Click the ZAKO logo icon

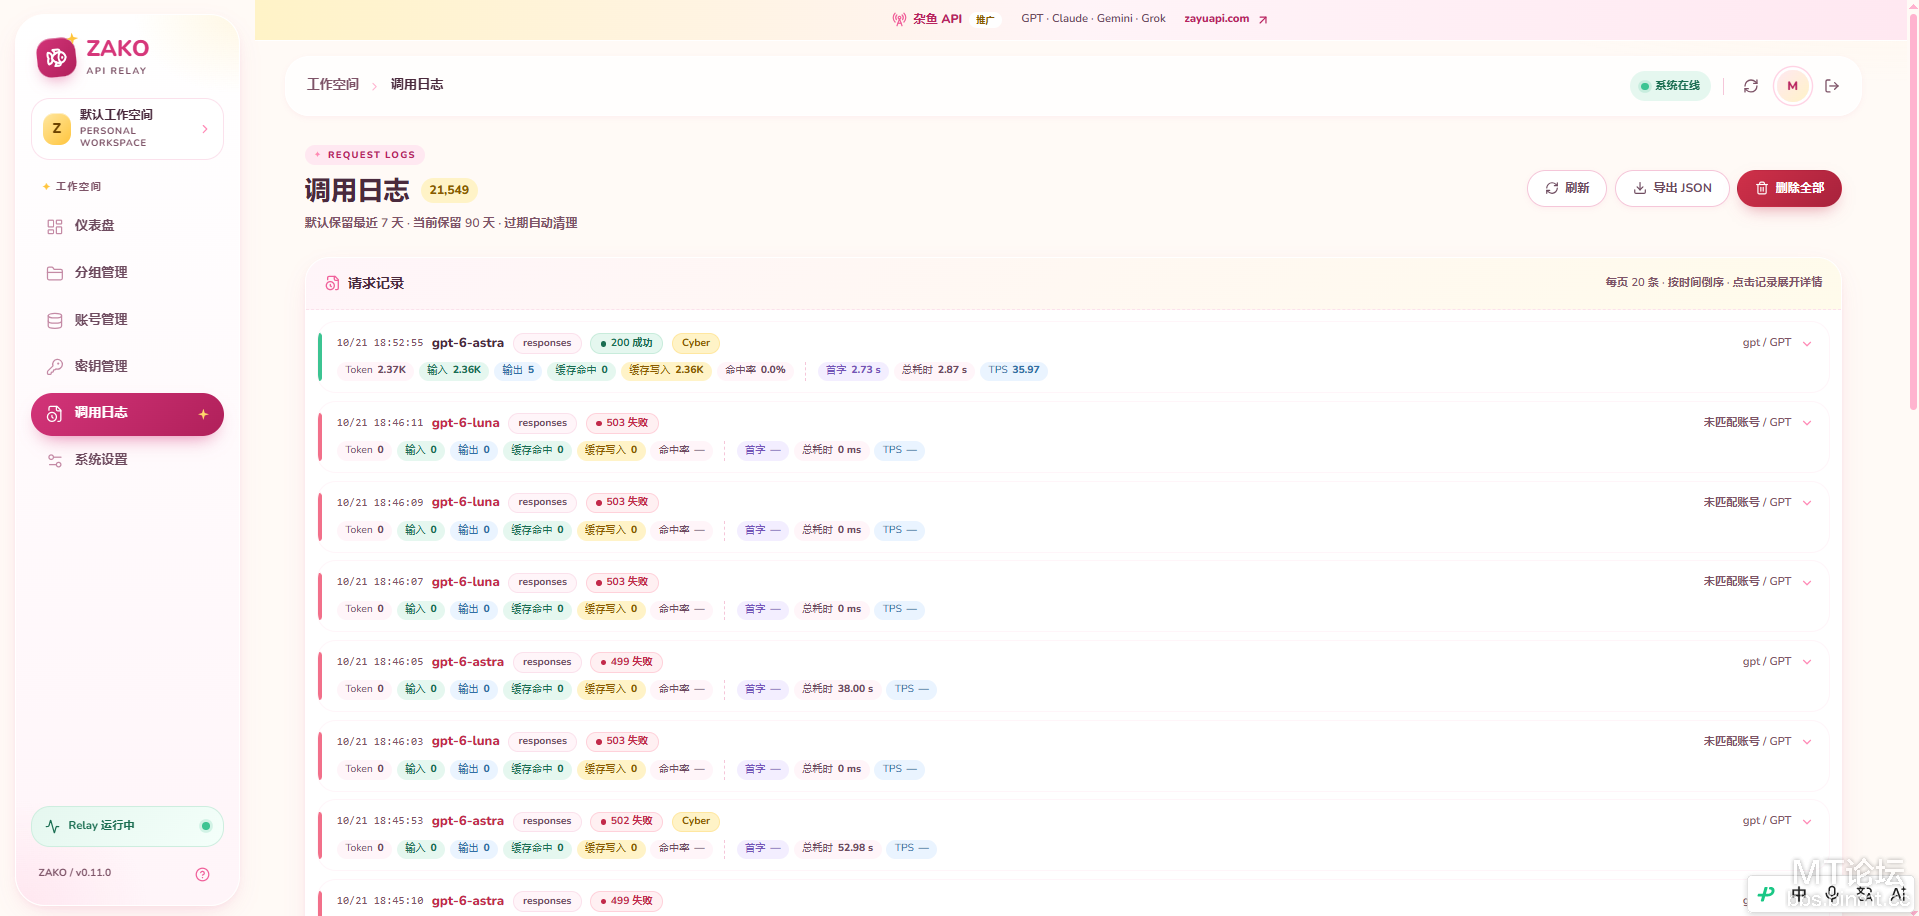[x=56, y=57]
